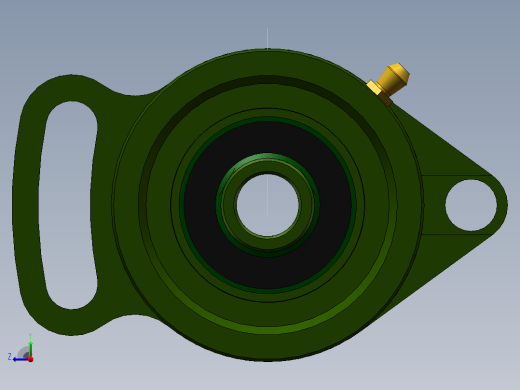This screenshot has height=390, width=520.
Task: Select the red origin point of the triad
Action: [31, 359]
